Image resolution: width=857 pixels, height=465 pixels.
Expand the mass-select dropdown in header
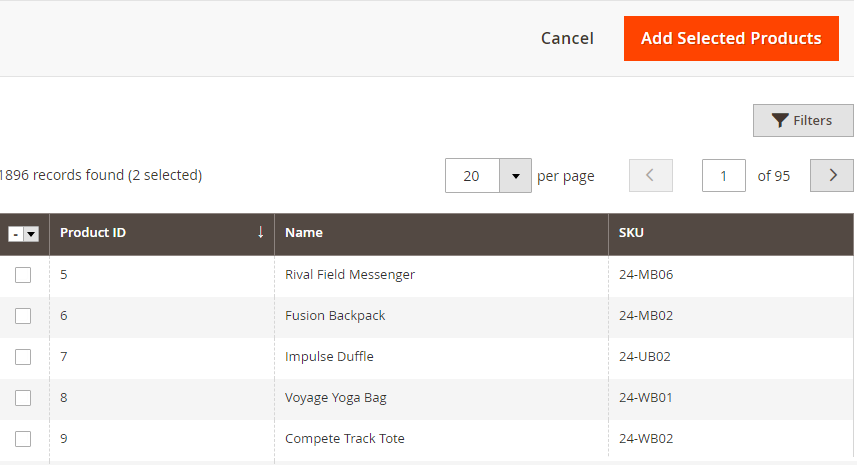(31, 233)
